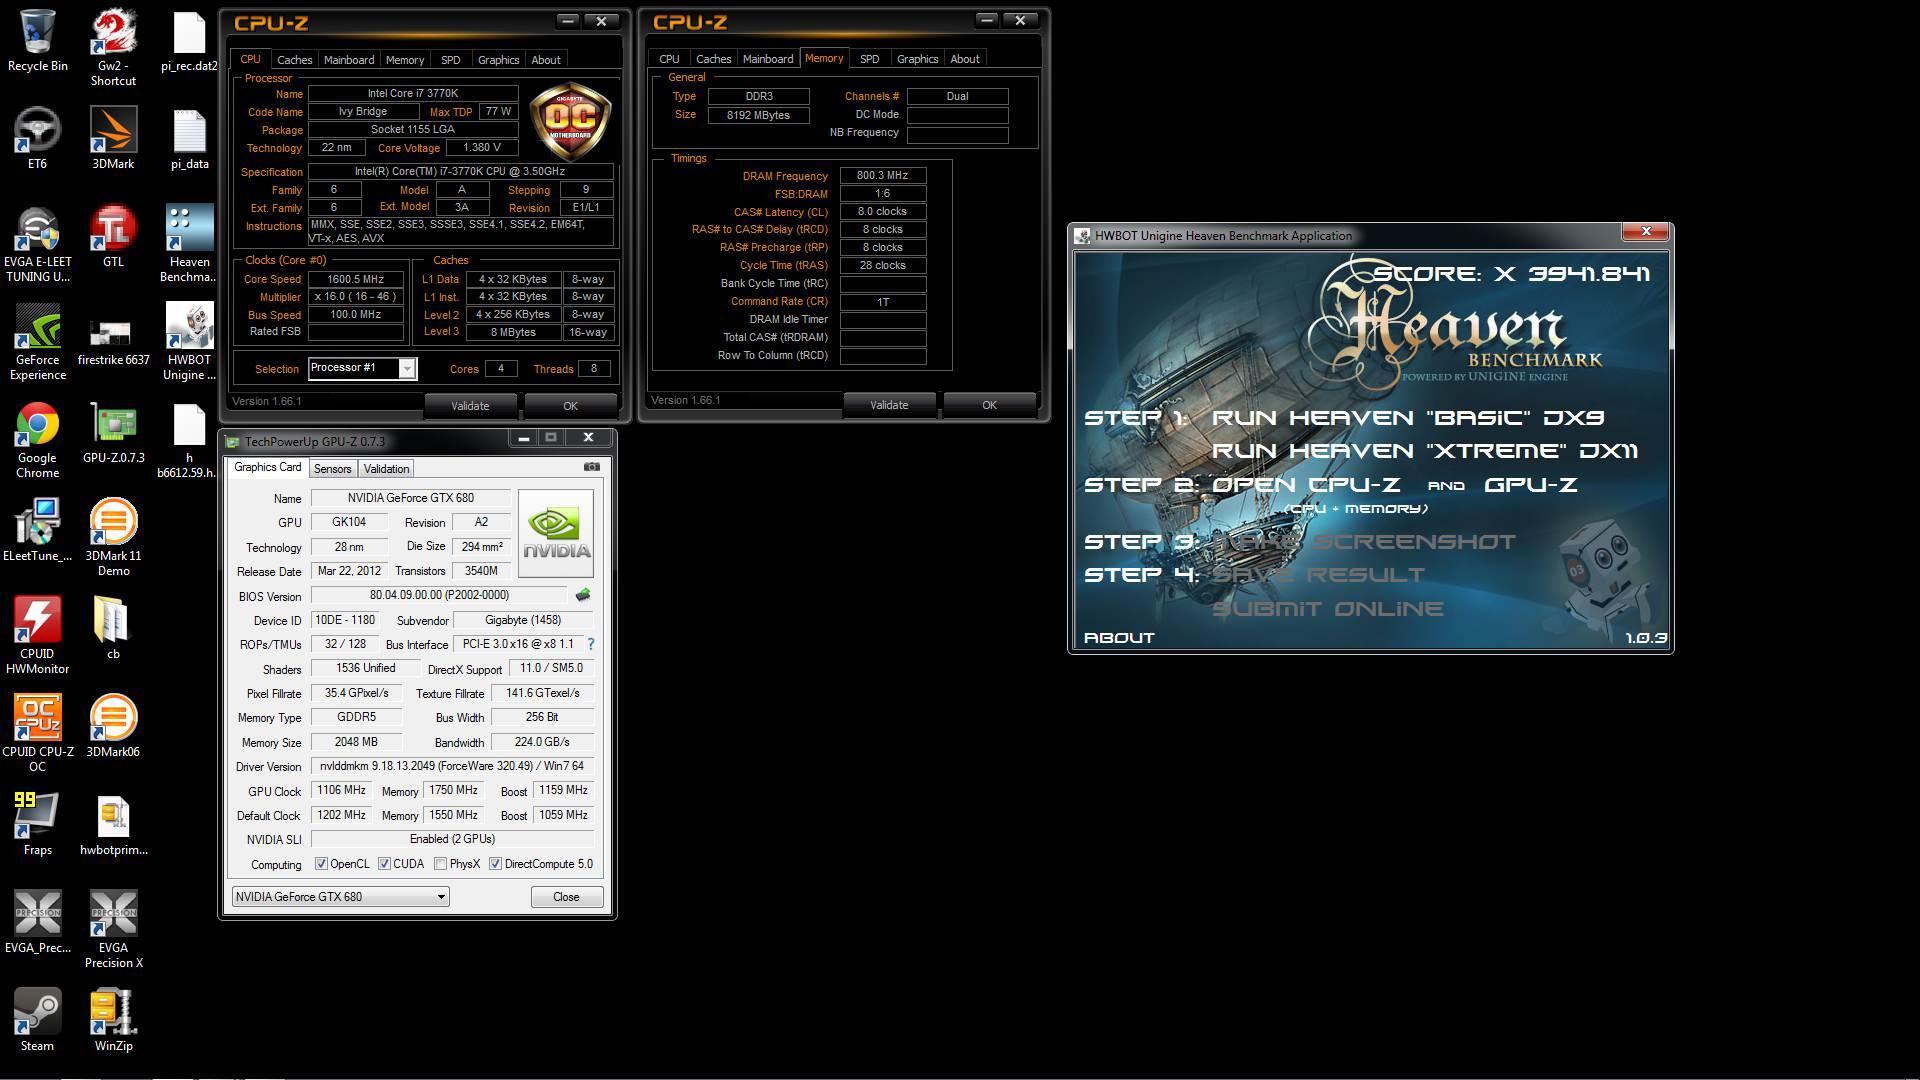Open Google Chrome from the desktop
Image resolution: width=1920 pixels, height=1080 pixels.
(37, 440)
